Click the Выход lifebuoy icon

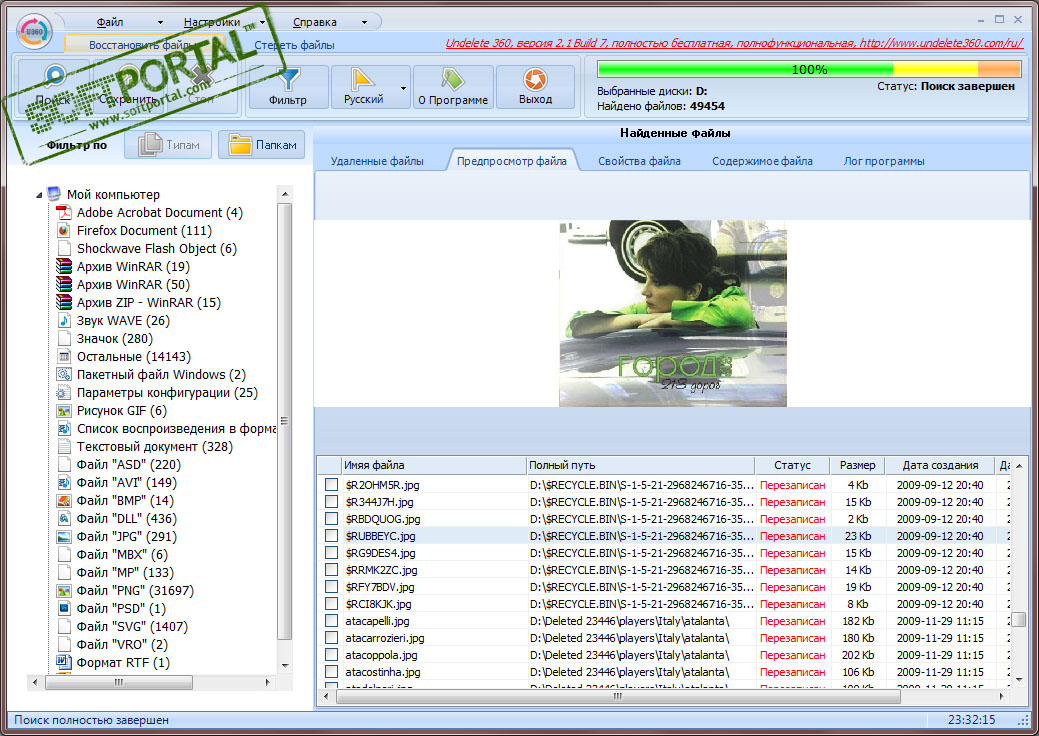(535, 79)
